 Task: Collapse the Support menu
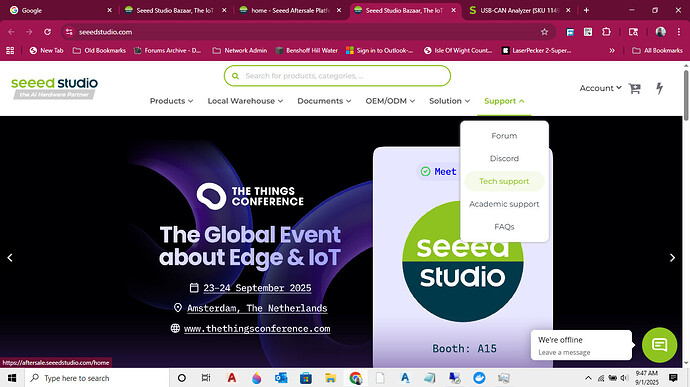(x=504, y=101)
